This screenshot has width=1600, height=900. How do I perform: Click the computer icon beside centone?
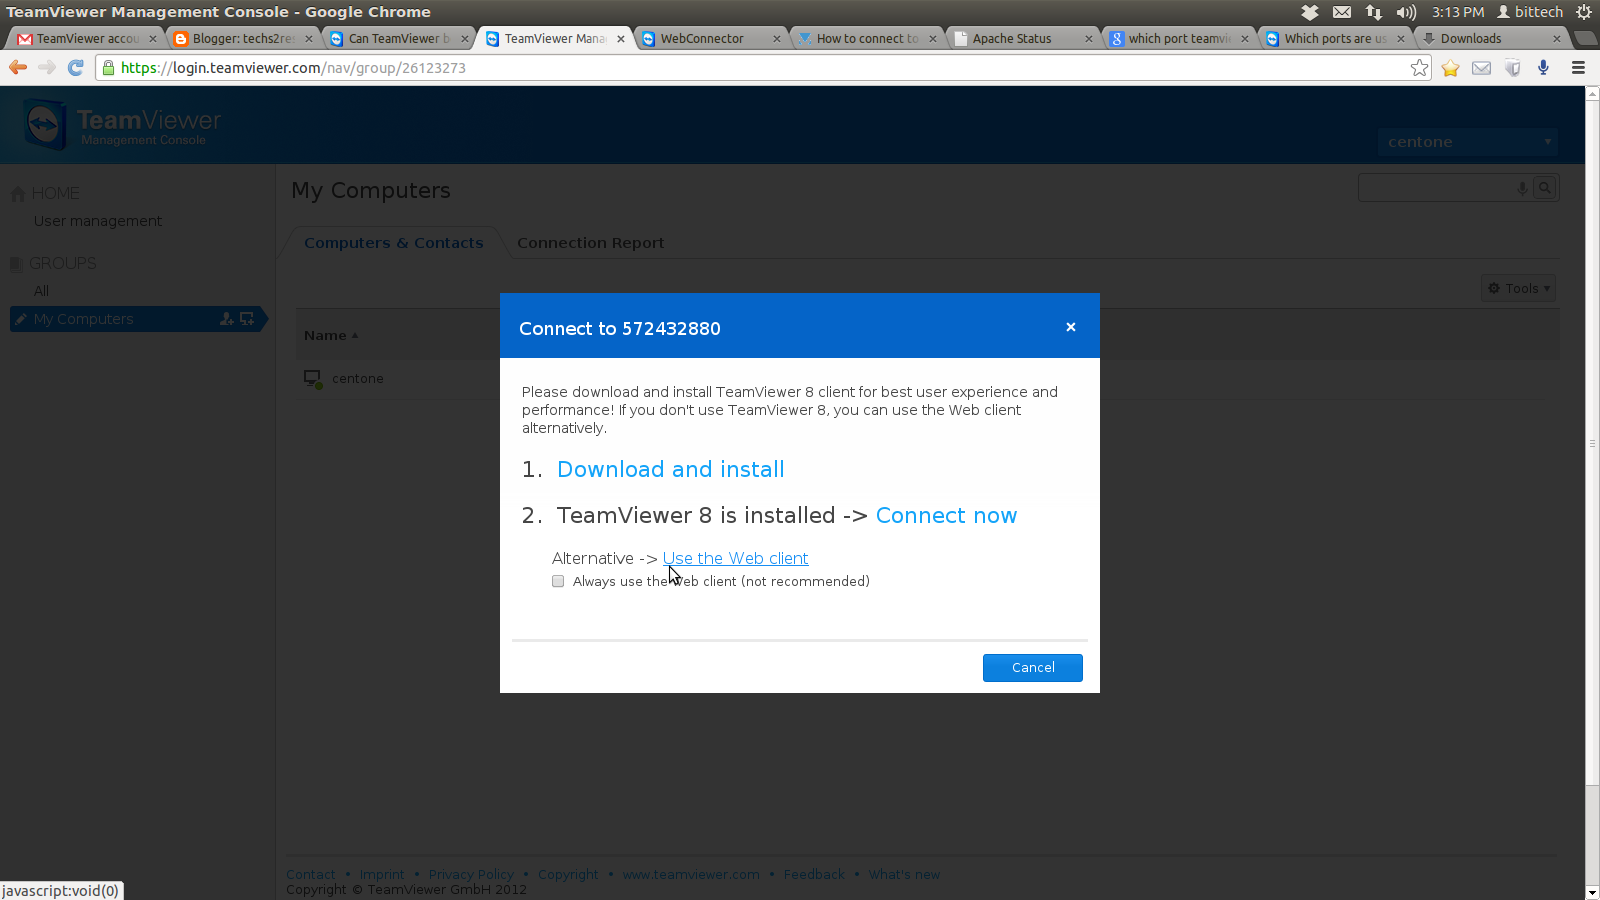(x=313, y=379)
